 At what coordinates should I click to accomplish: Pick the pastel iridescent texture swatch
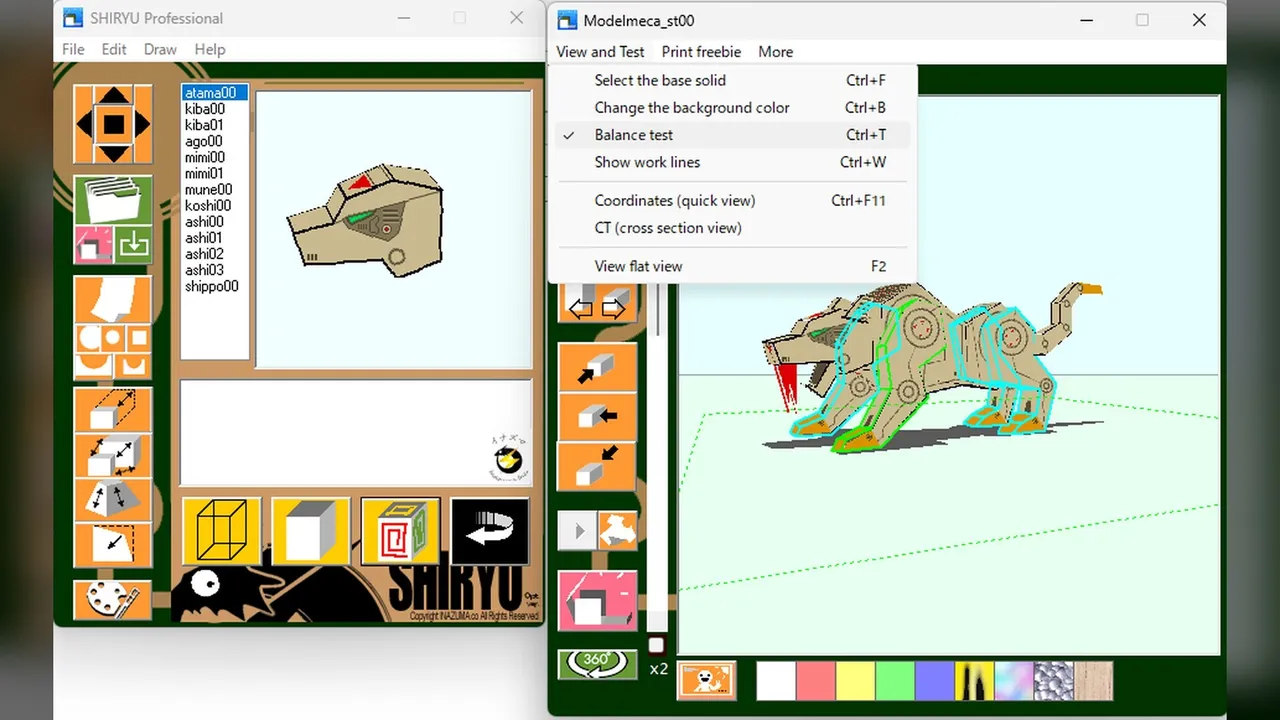click(1014, 681)
